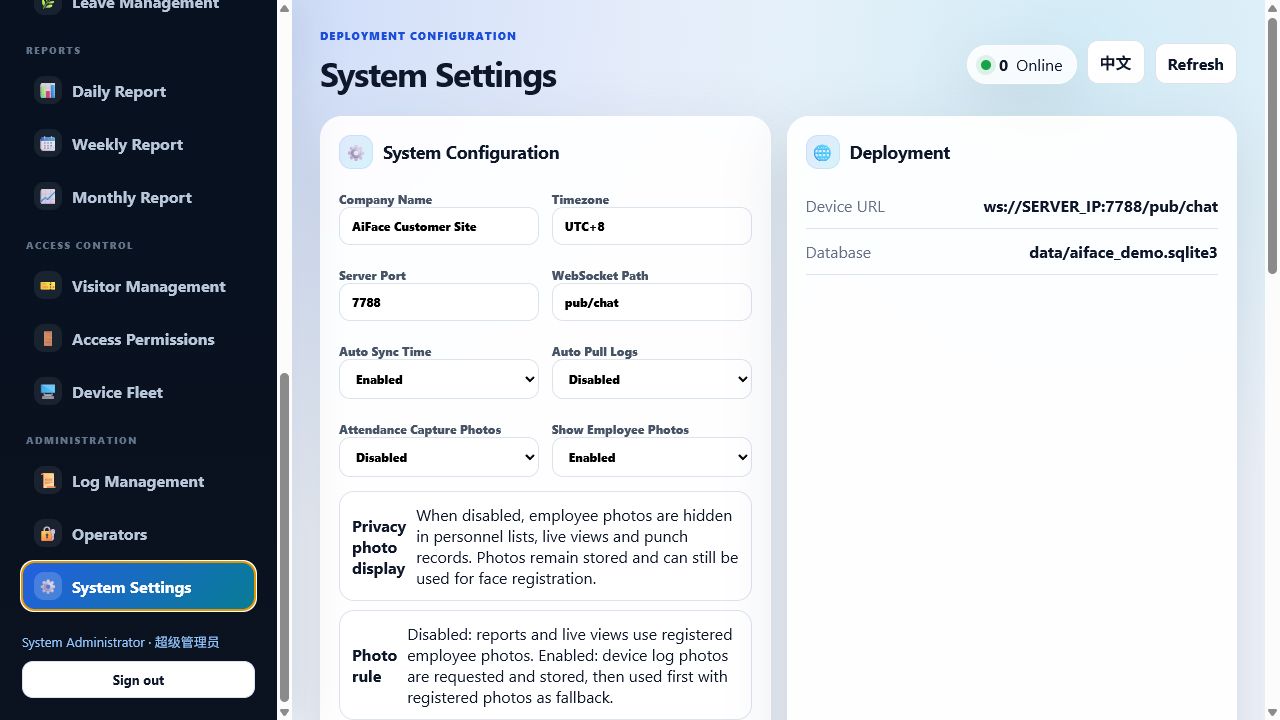The height and width of the screenshot is (720, 1280).
Task: Click the Database value data/aiface_demo.sqlite3
Action: click(1123, 252)
